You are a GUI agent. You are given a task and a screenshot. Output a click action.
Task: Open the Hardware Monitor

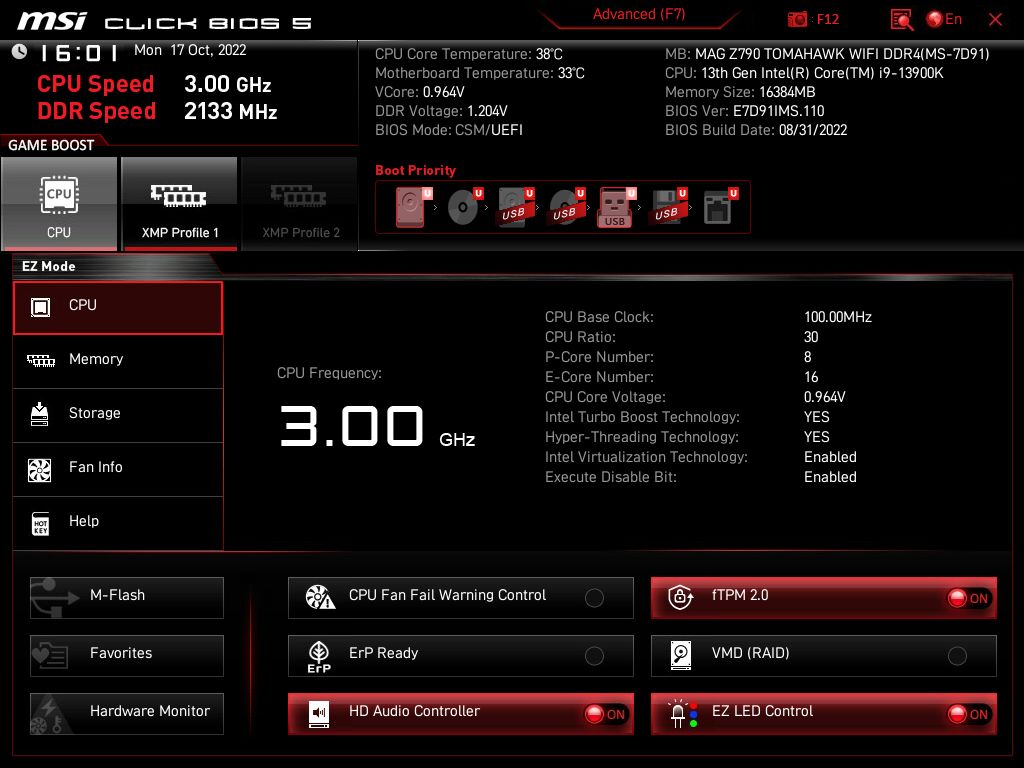click(x=127, y=714)
